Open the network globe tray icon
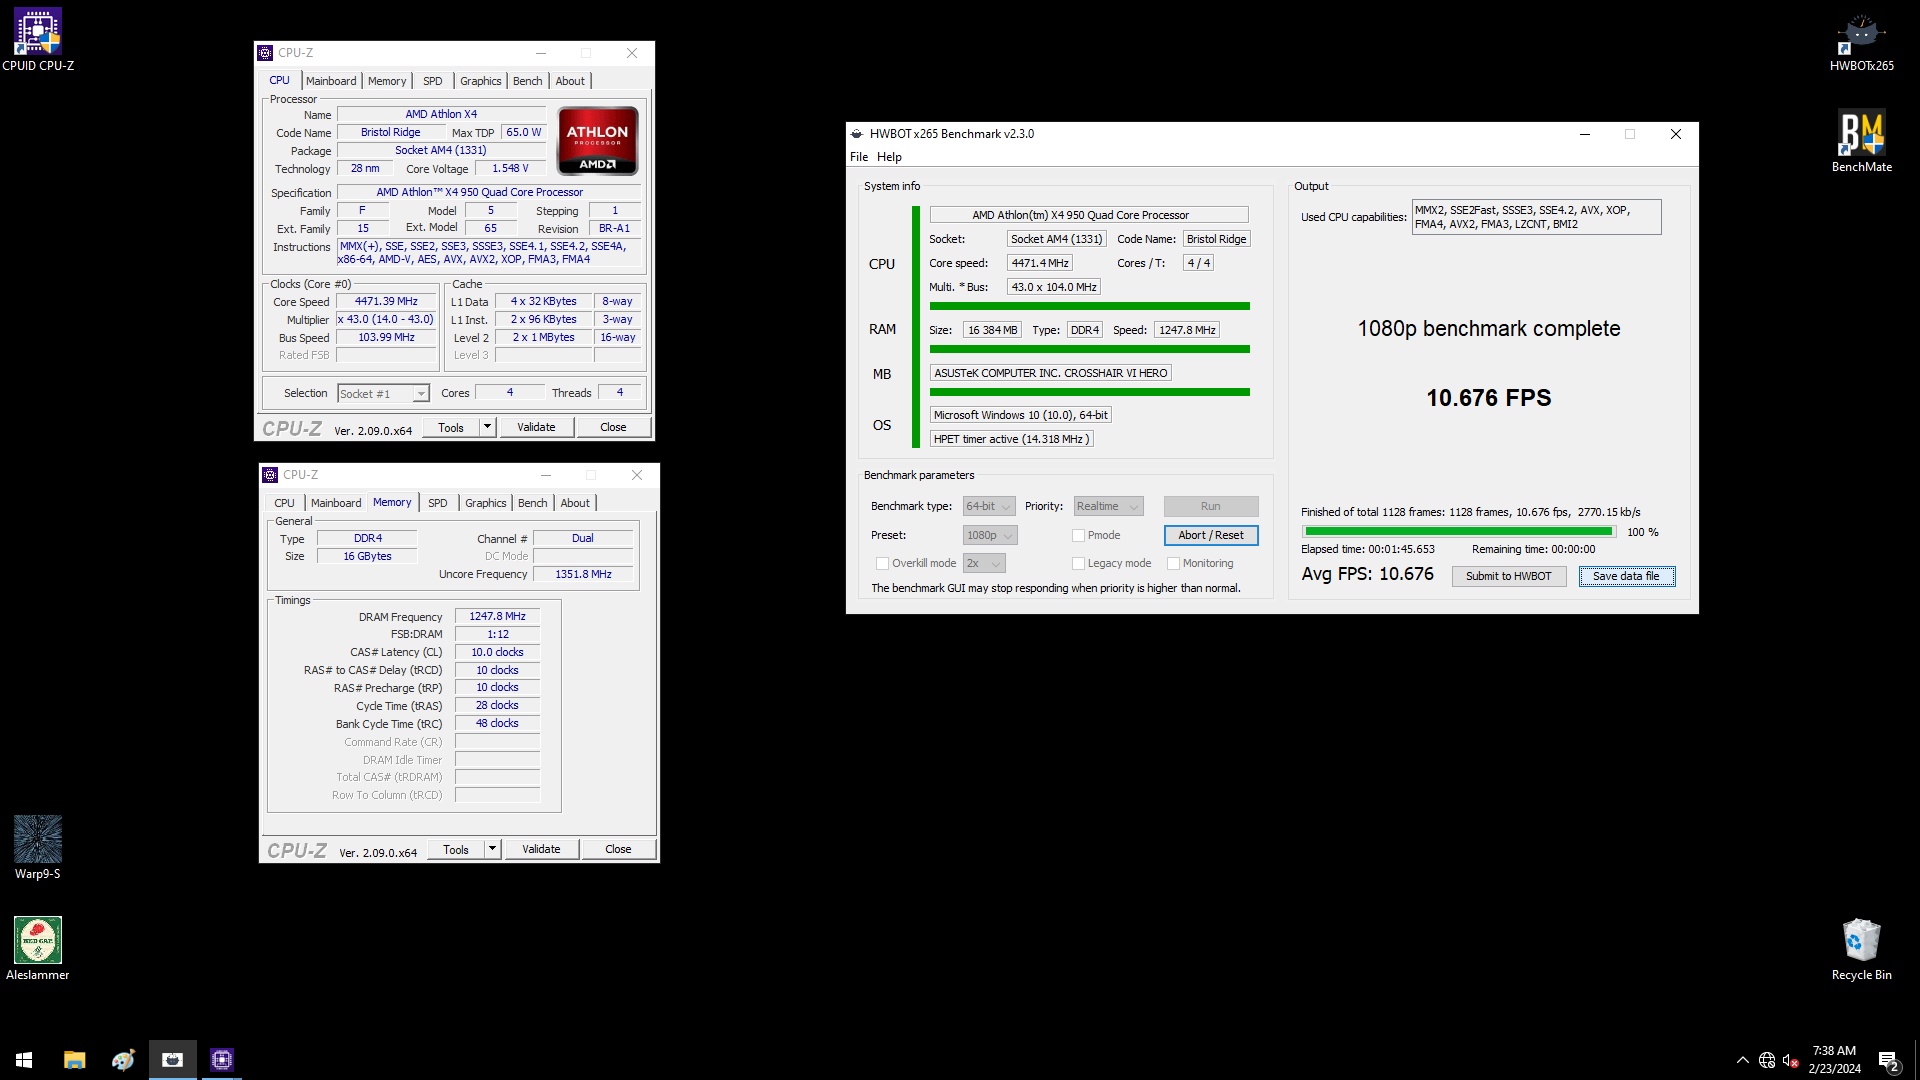The width and height of the screenshot is (1920, 1080). [1767, 1060]
